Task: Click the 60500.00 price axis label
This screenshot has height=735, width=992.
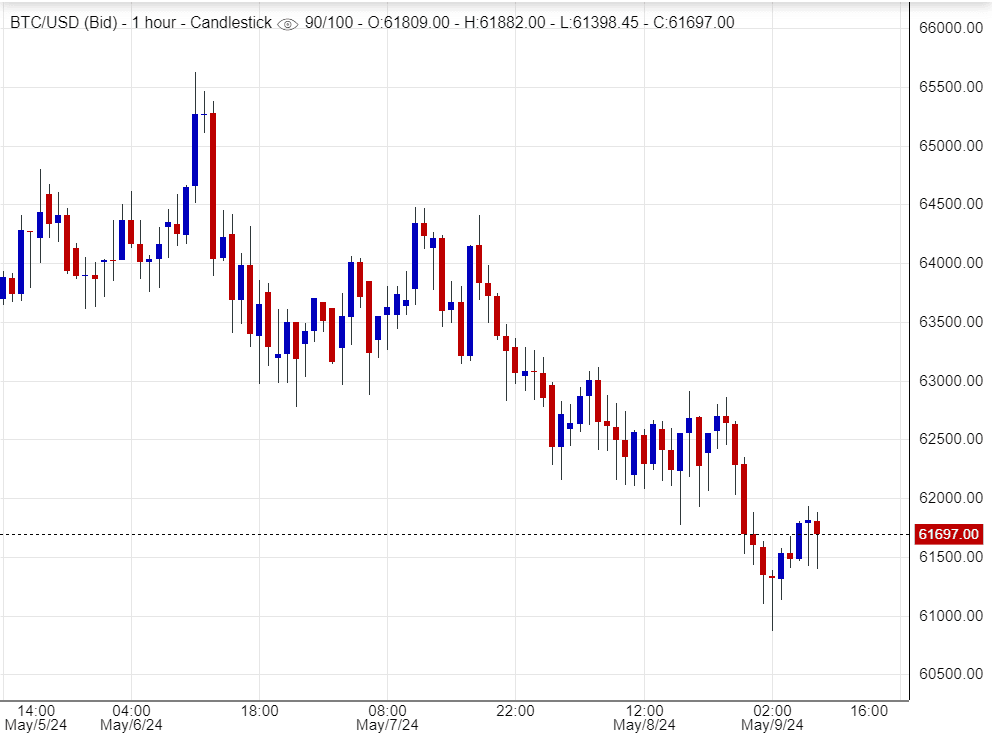Action: (949, 674)
